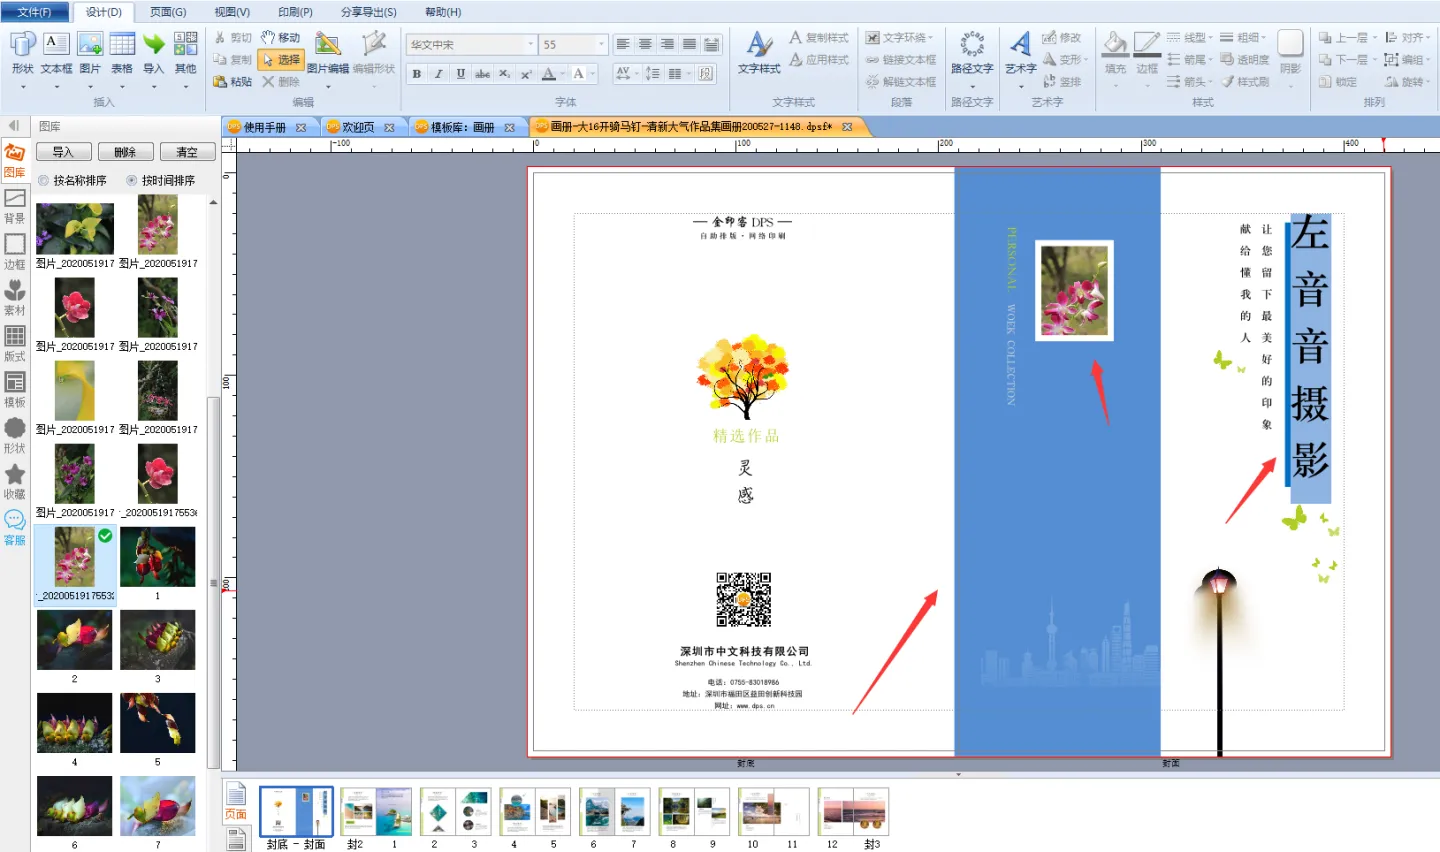Open the 模板 template panel in sidebar

14,389
